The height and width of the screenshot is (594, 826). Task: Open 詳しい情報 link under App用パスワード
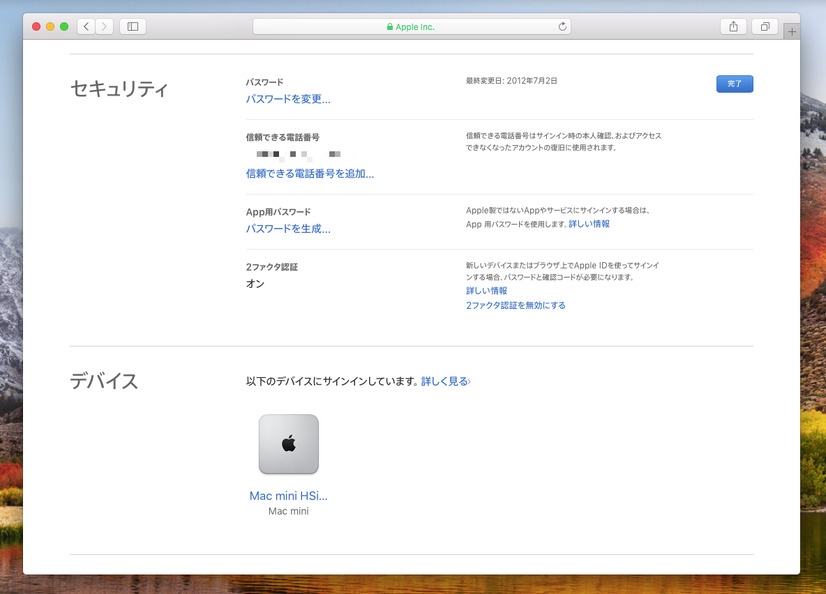(x=589, y=224)
